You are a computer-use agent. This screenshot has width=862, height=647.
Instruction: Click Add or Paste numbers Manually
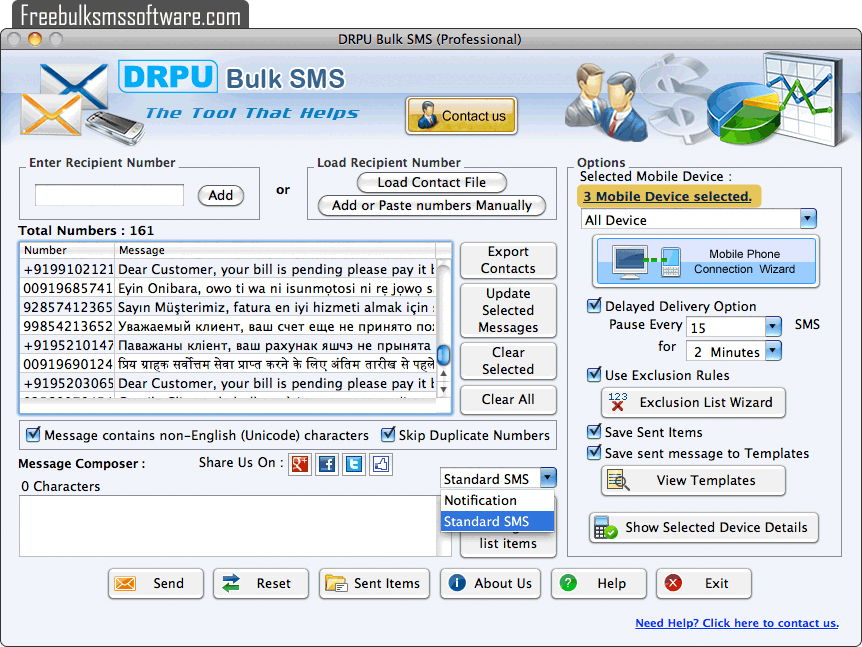432,206
